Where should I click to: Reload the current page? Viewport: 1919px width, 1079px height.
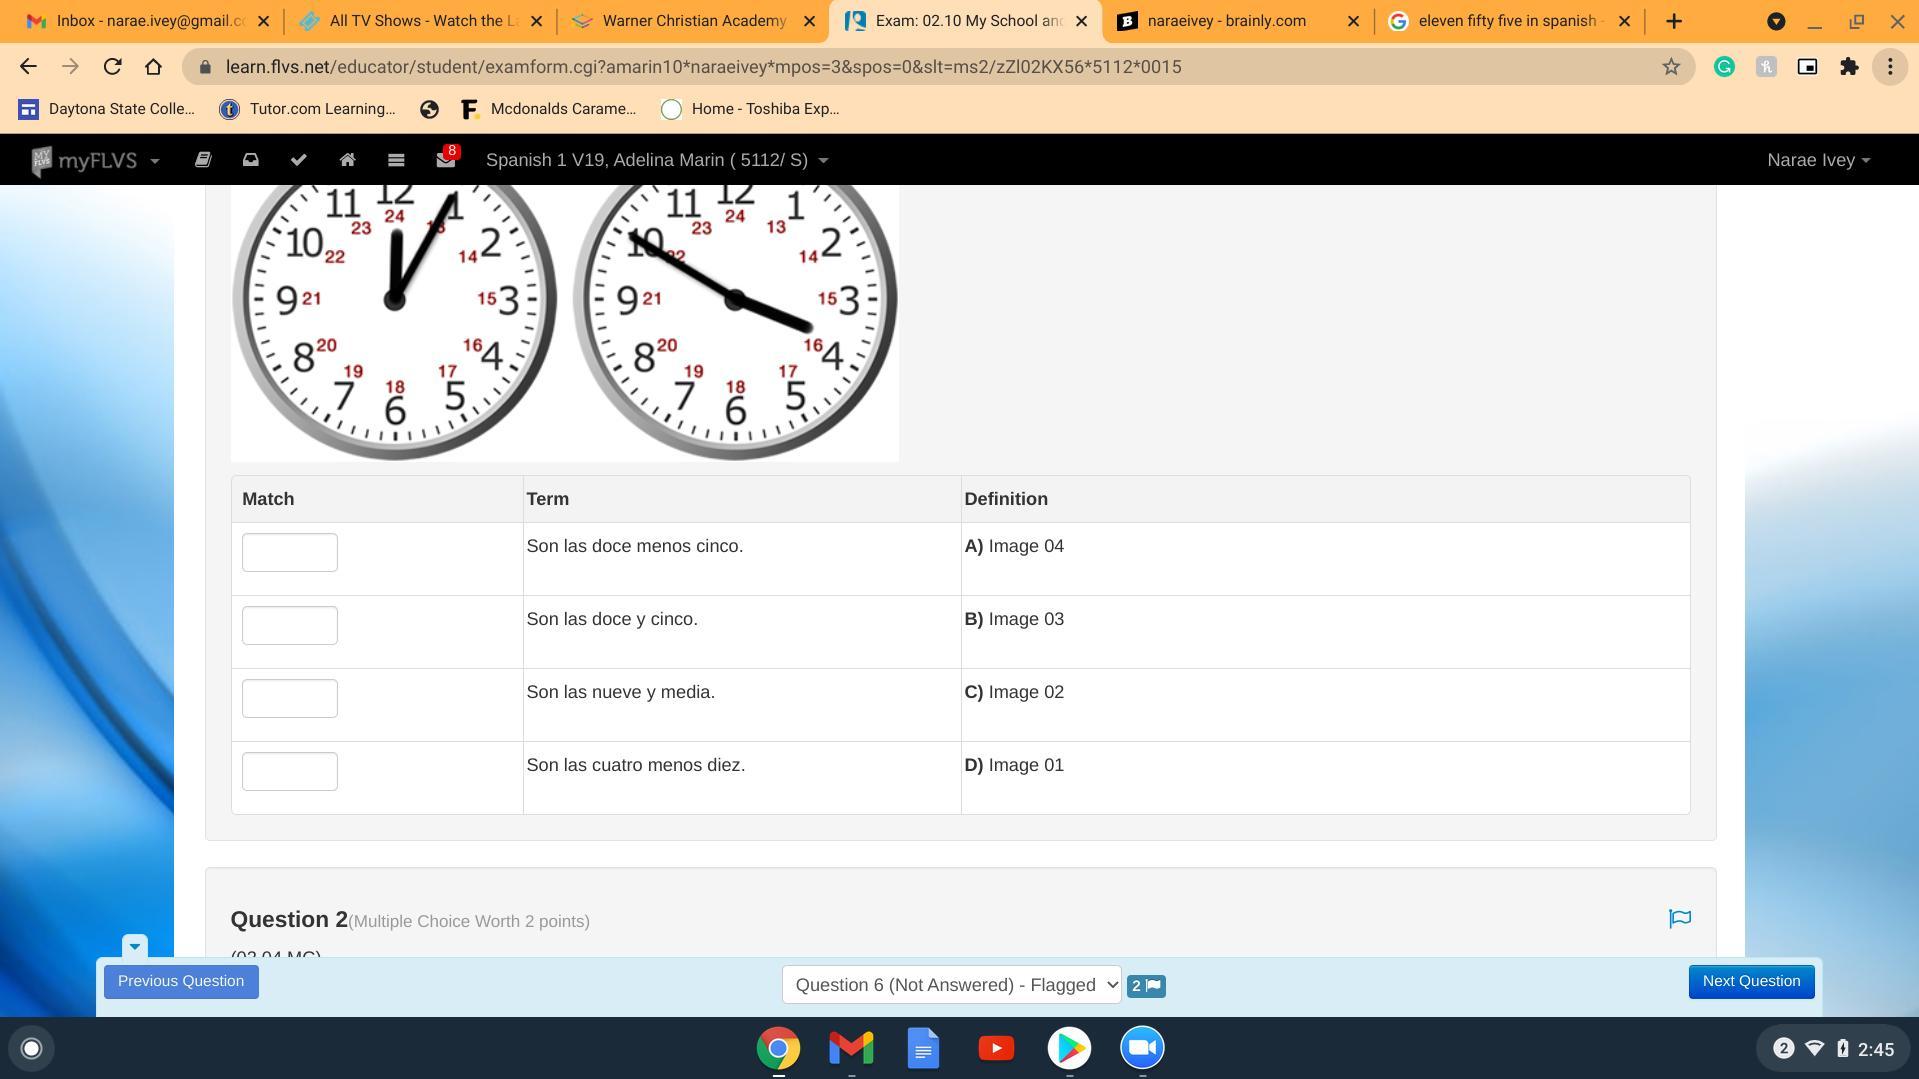pyautogui.click(x=112, y=67)
